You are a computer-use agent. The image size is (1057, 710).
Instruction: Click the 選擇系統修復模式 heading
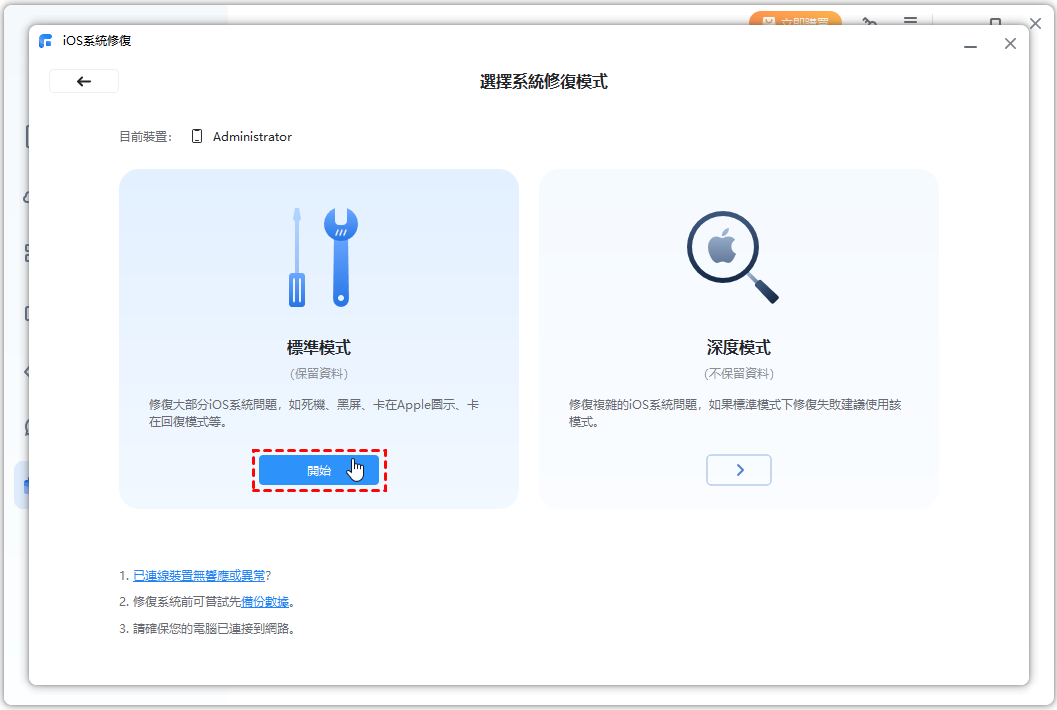543,82
